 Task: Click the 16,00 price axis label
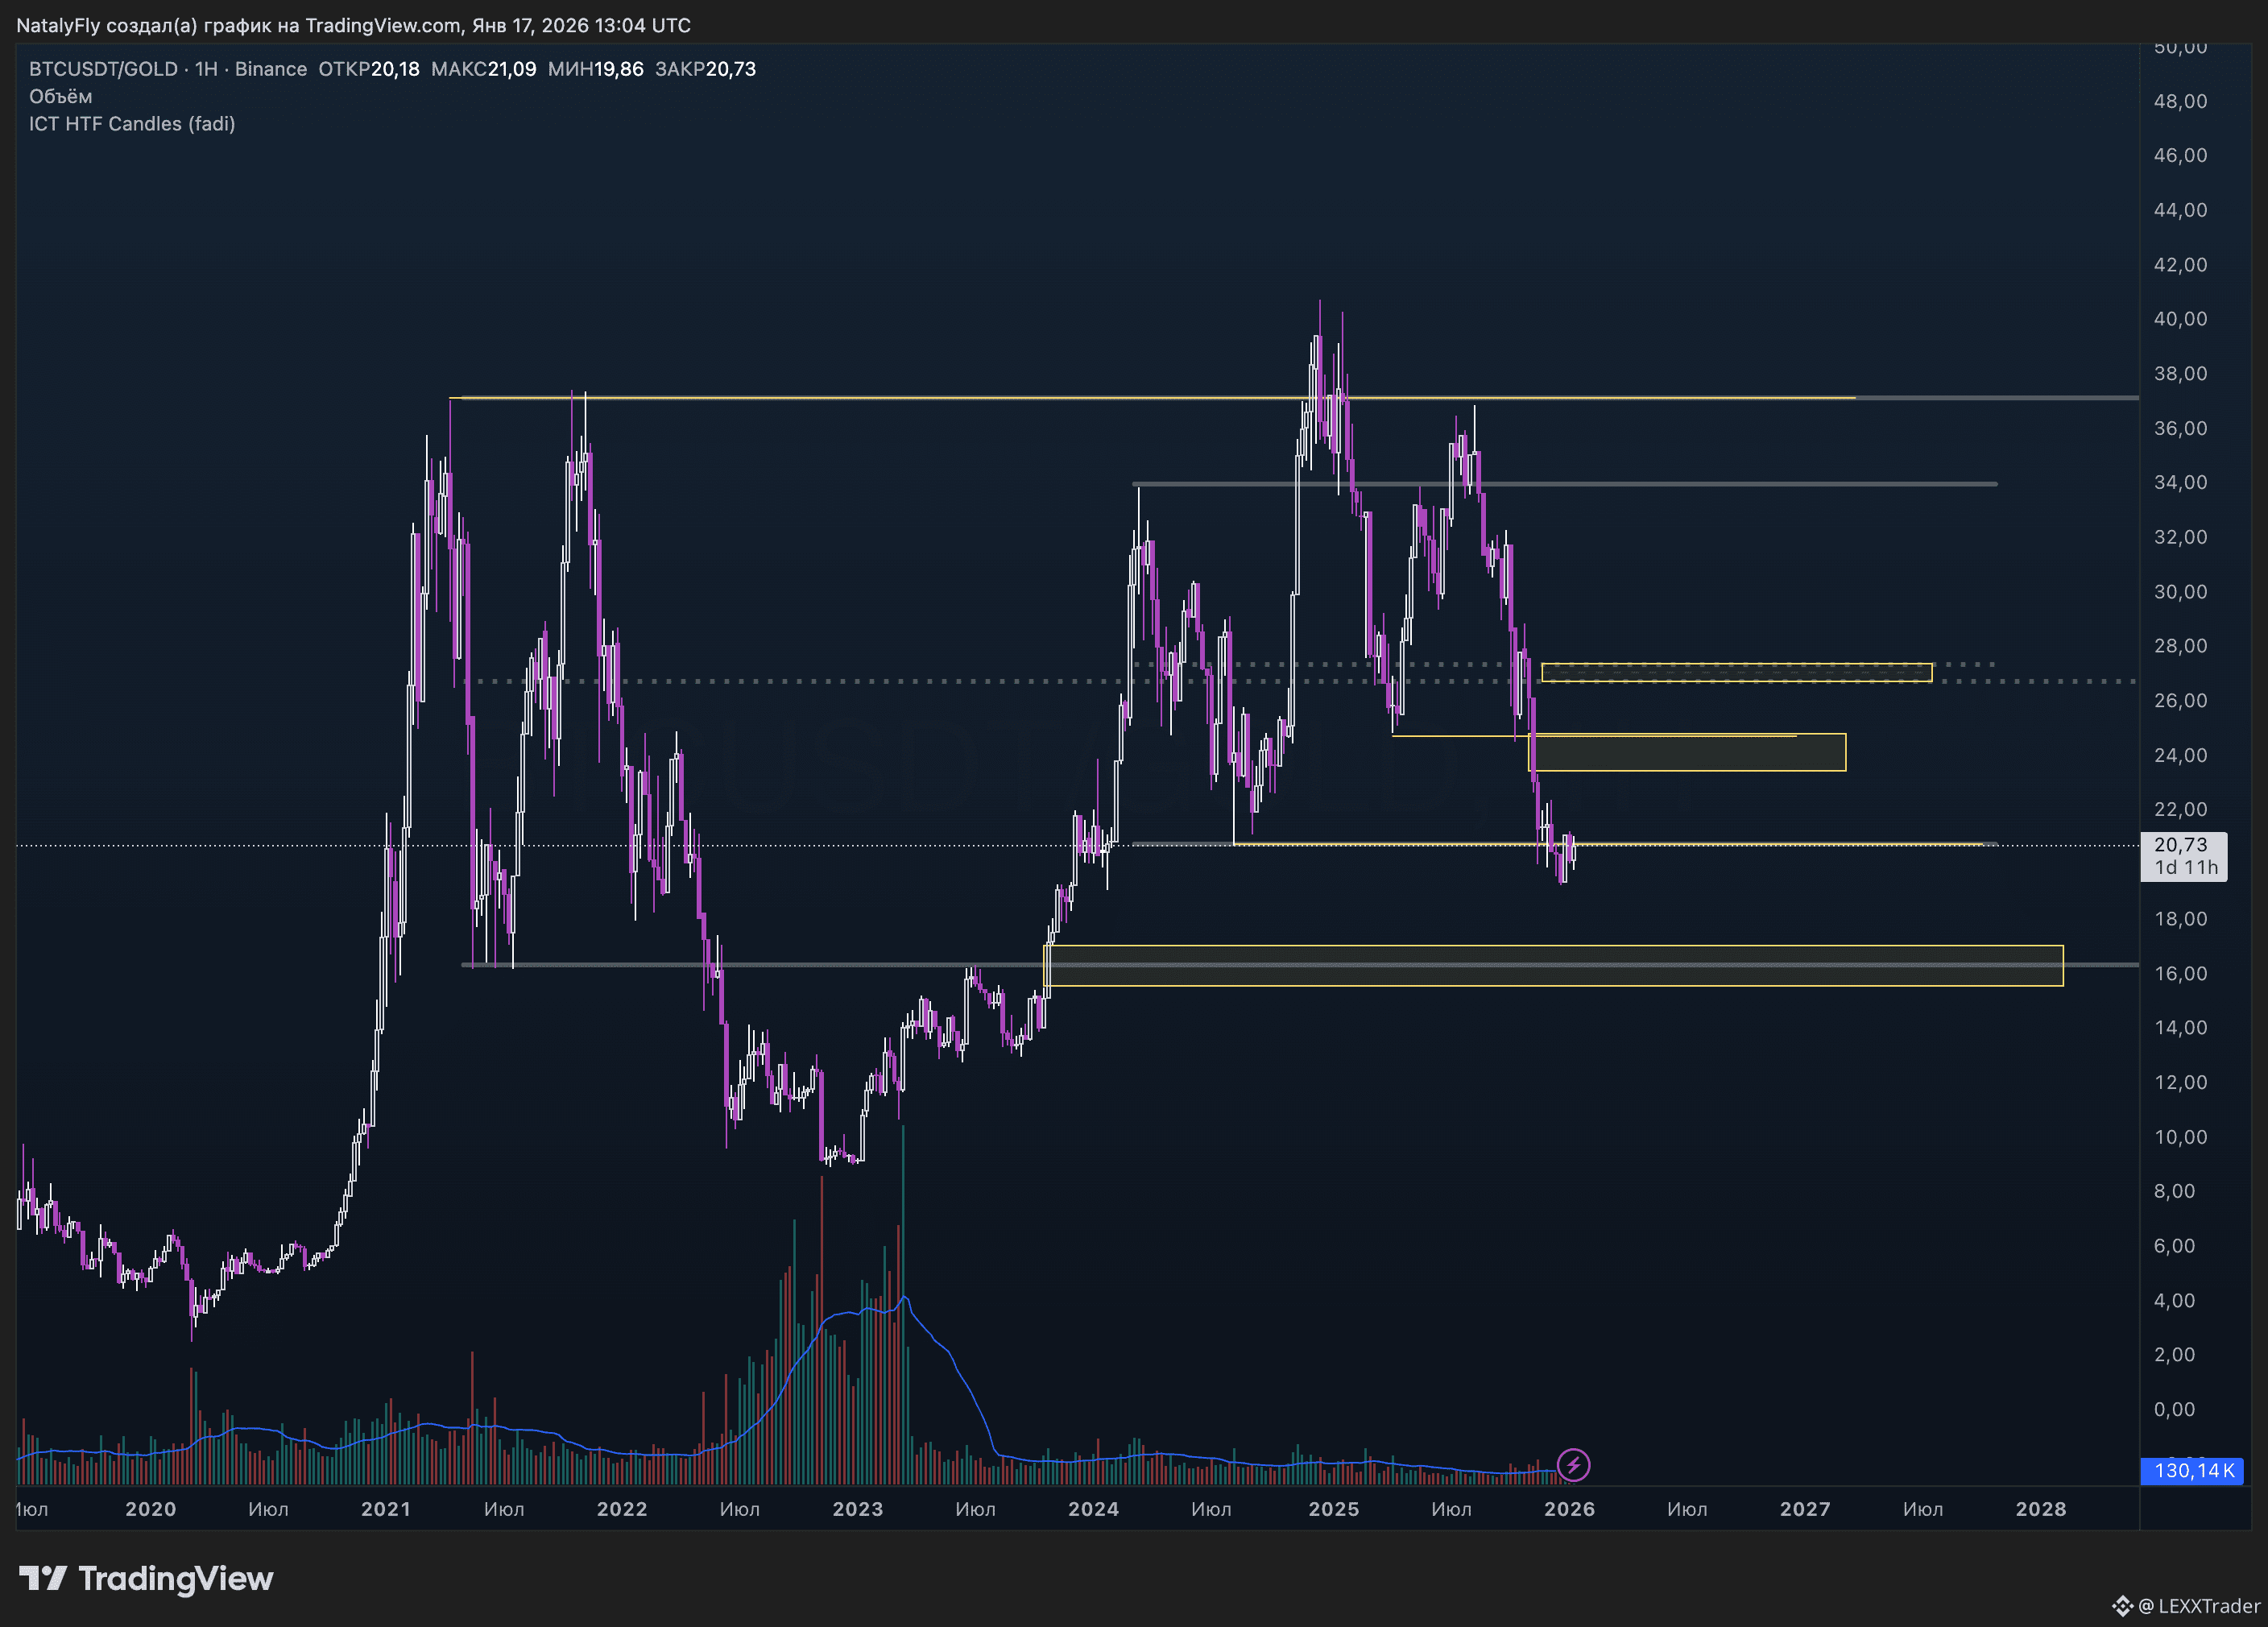click(2180, 974)
